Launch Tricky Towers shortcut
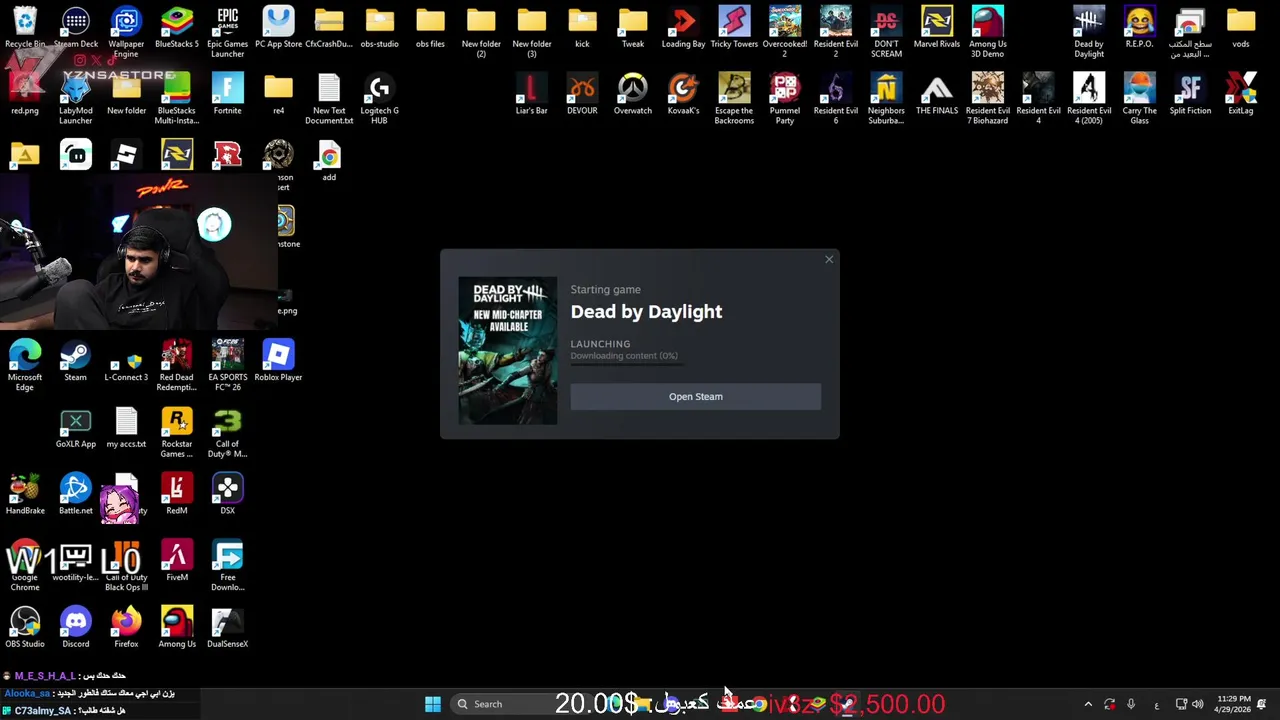Image resolution: width=1280 pixels, height=720 pixels. pyautogui.click(x=734, y=27)
